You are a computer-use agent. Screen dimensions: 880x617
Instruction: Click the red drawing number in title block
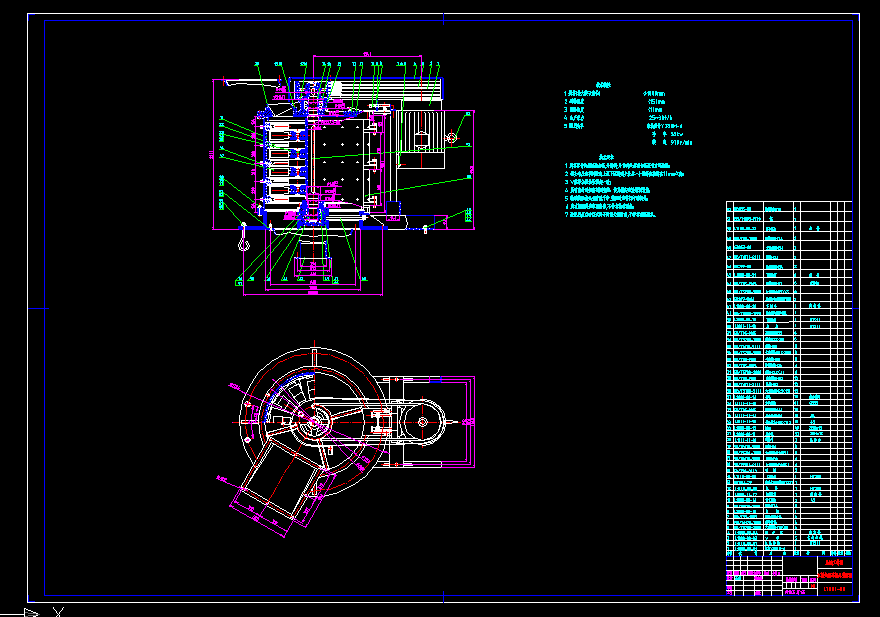pos(835,589)
